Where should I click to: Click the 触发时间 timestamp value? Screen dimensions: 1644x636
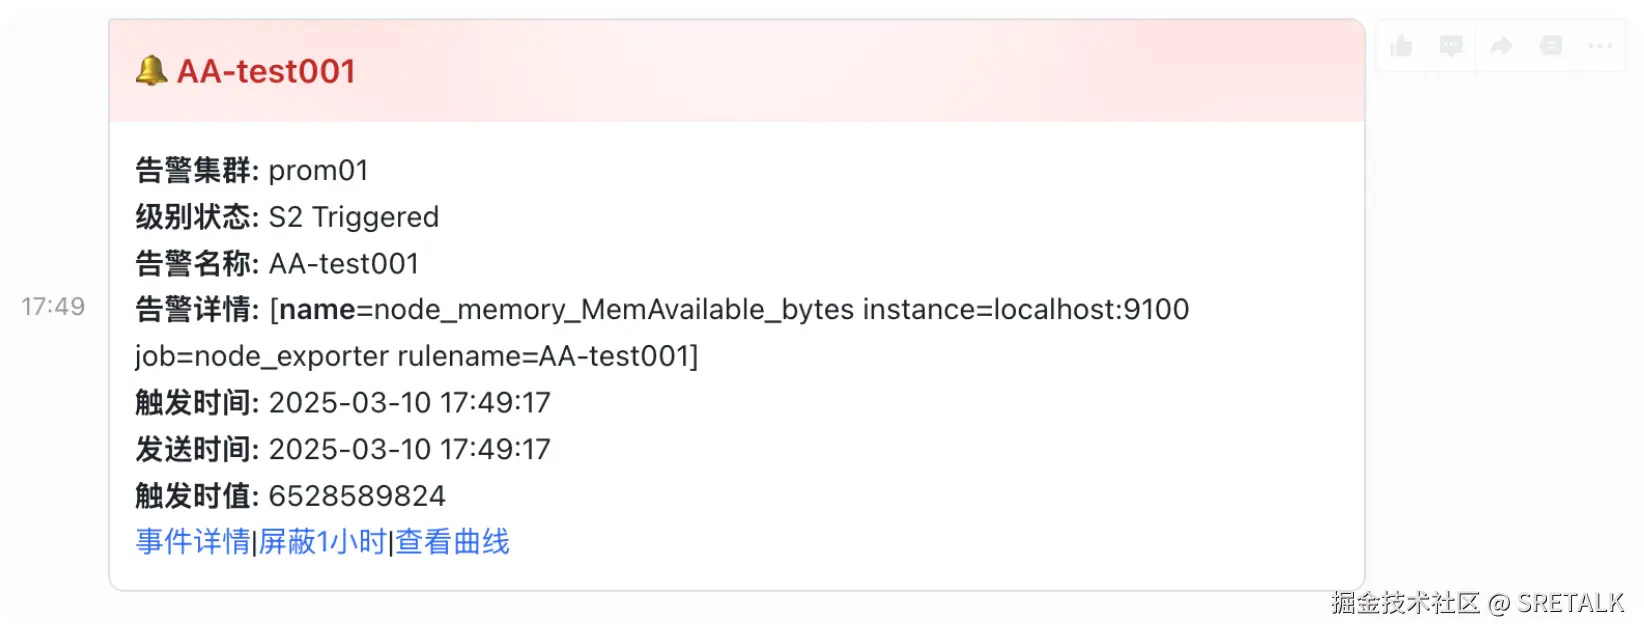tap(410, 403)
